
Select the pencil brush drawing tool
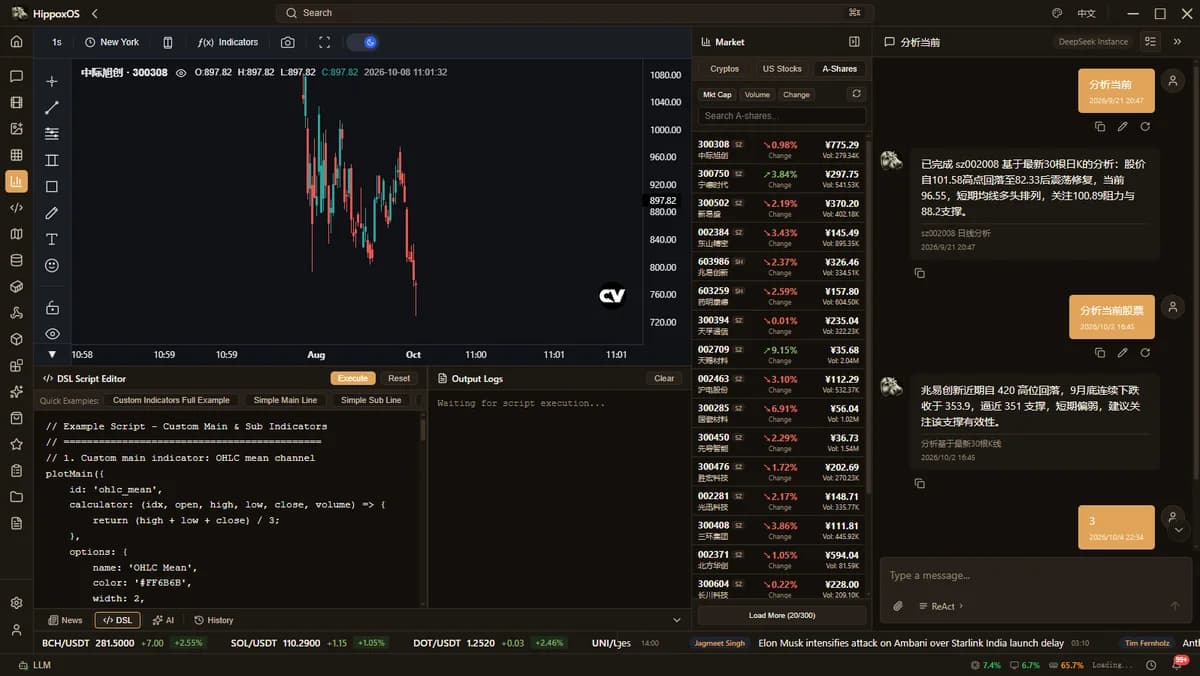(52, 213)
